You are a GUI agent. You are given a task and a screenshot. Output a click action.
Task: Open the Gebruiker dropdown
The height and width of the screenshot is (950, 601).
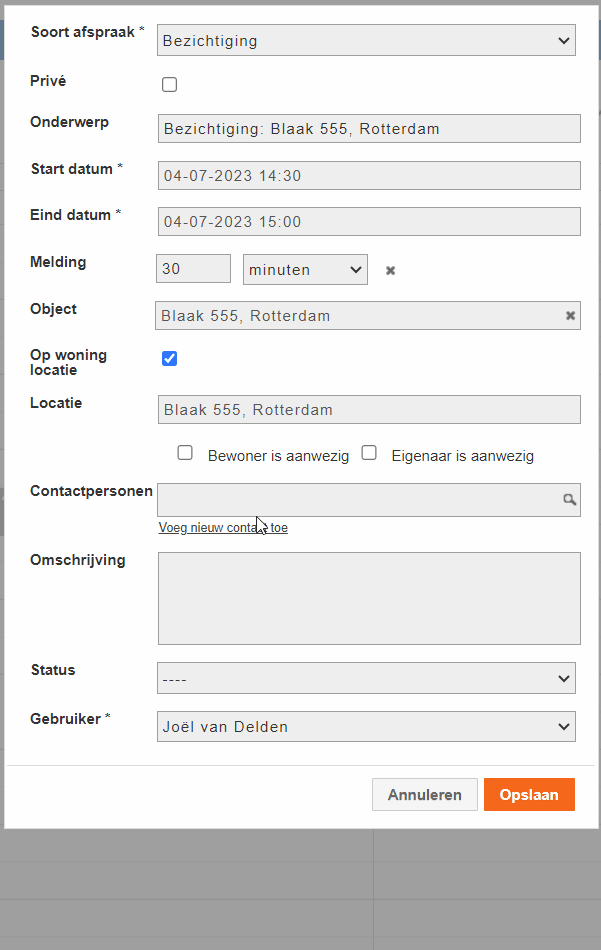coord(366,726)
